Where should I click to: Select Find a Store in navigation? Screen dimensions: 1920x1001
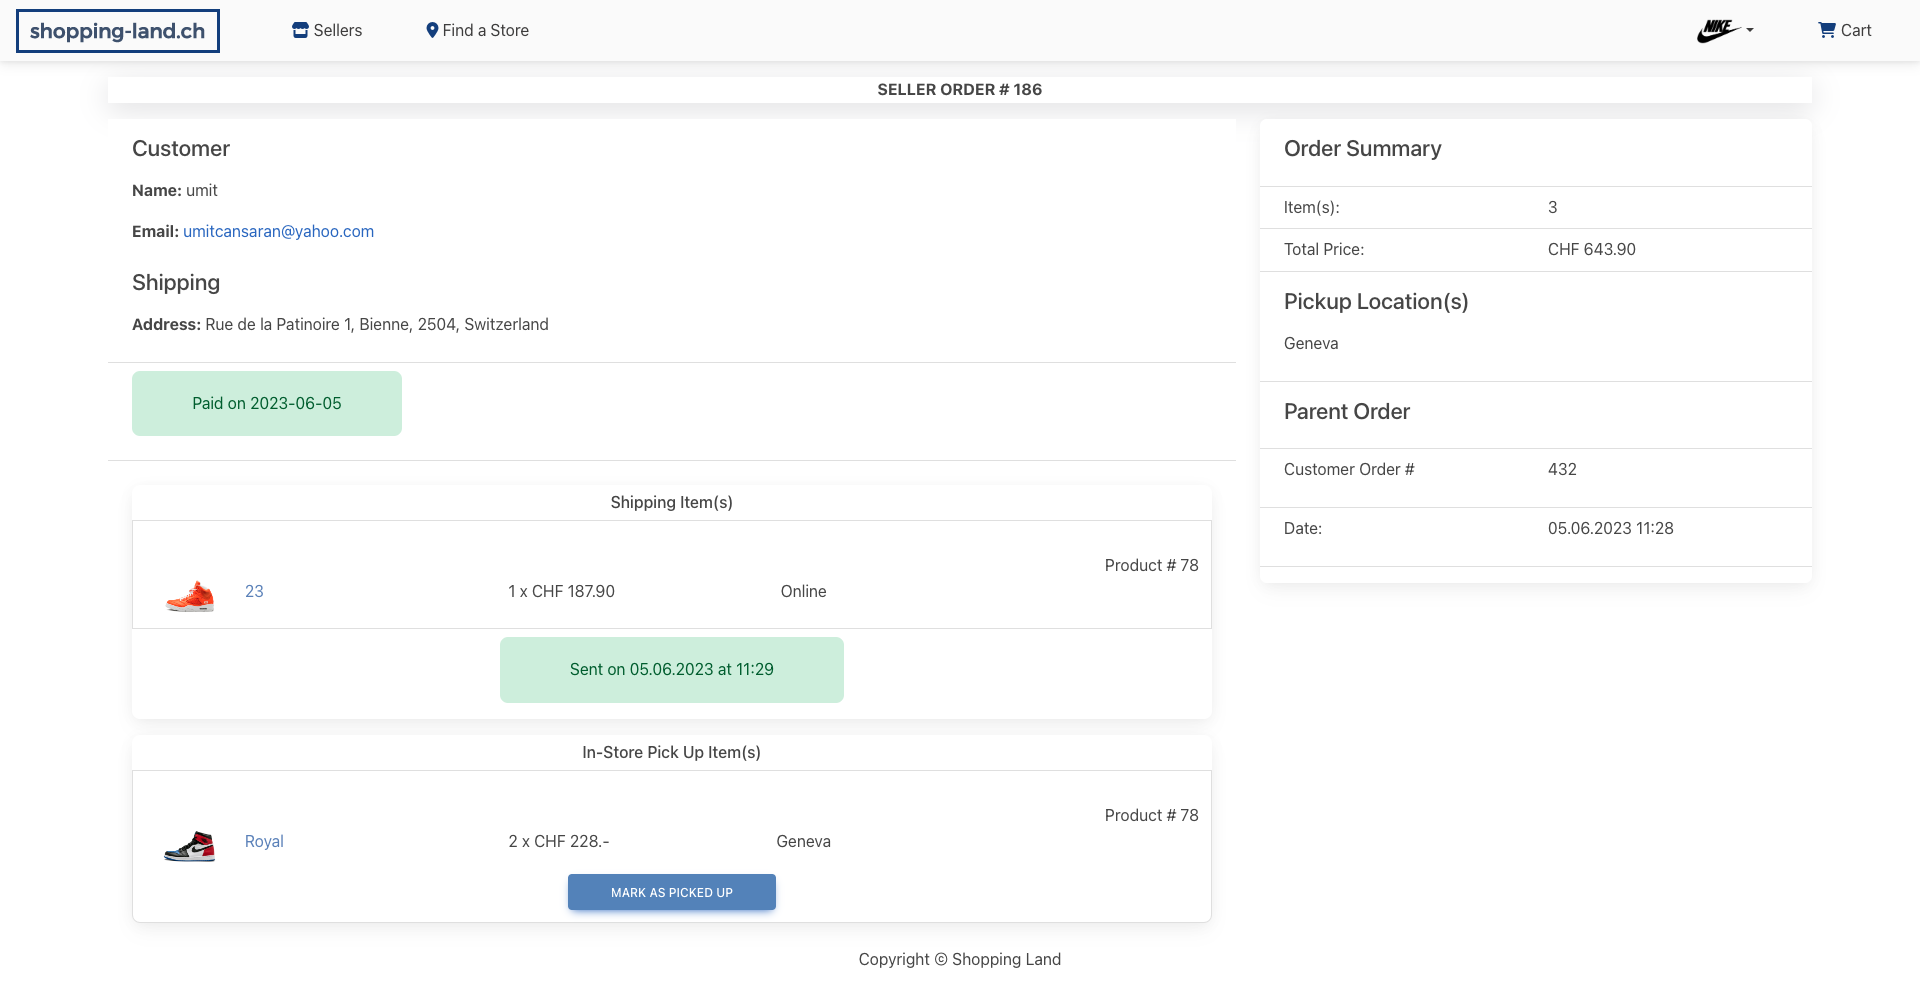[485, 30]
